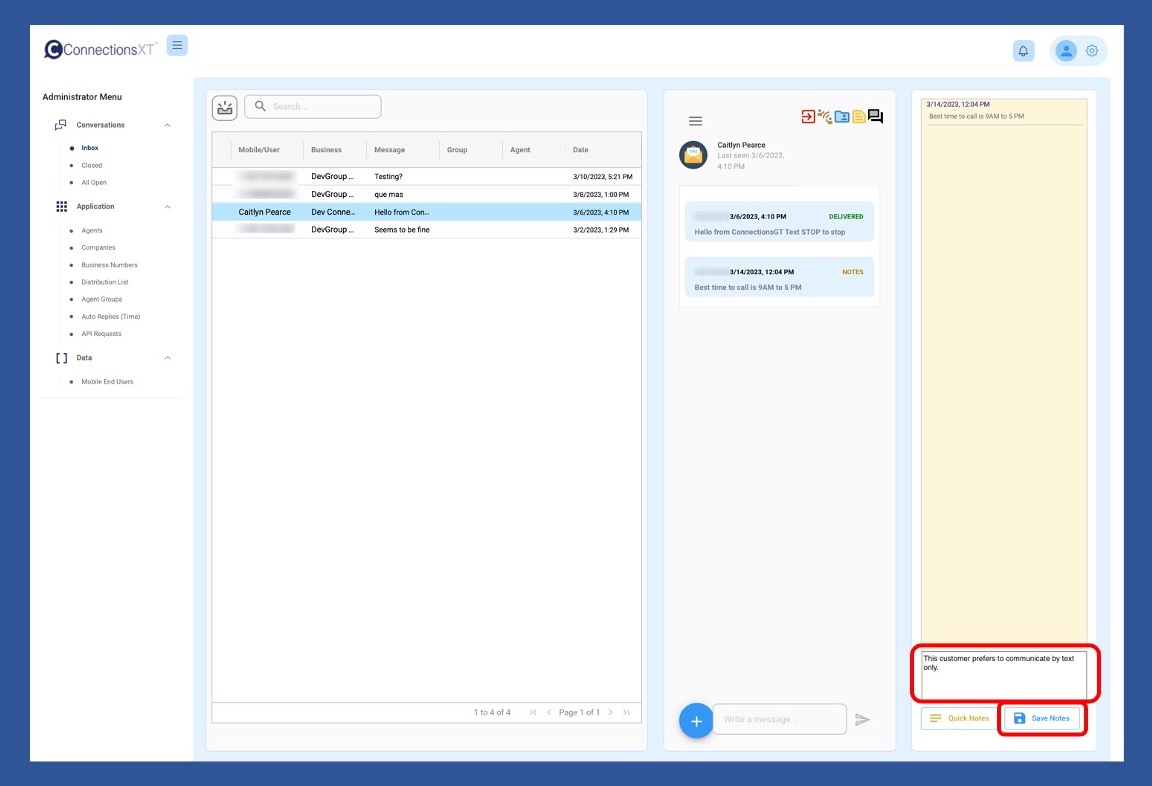Click the Save Notes button

pyautogui.click(x=1041, y=718)
